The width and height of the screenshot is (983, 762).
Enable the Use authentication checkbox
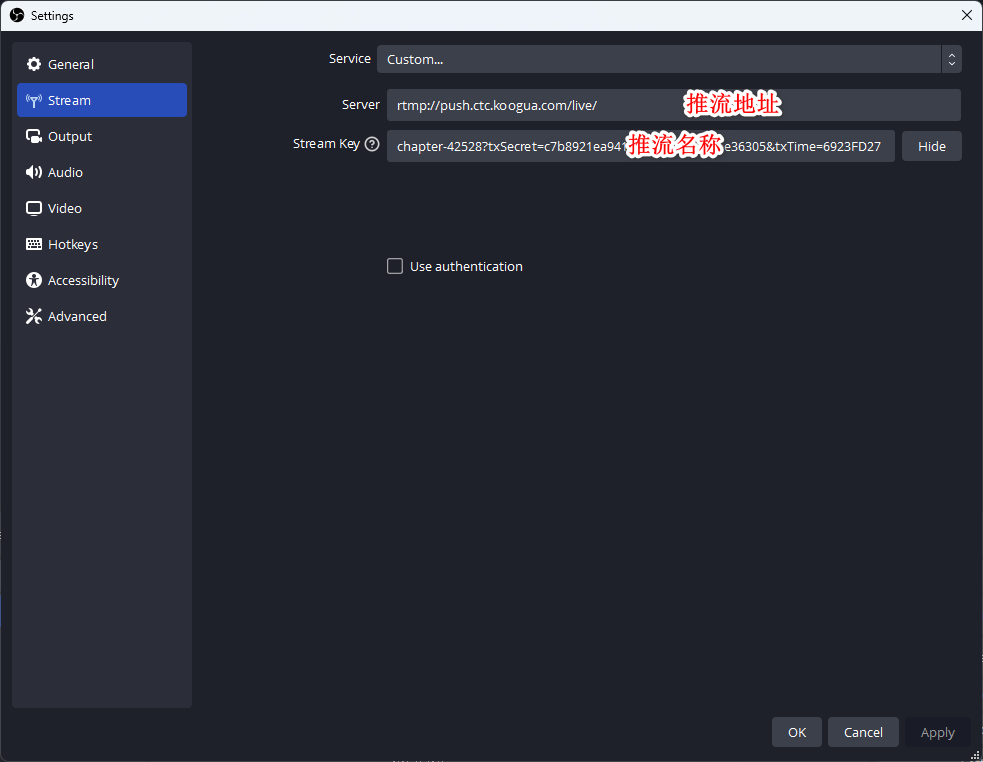coord(395,266)
